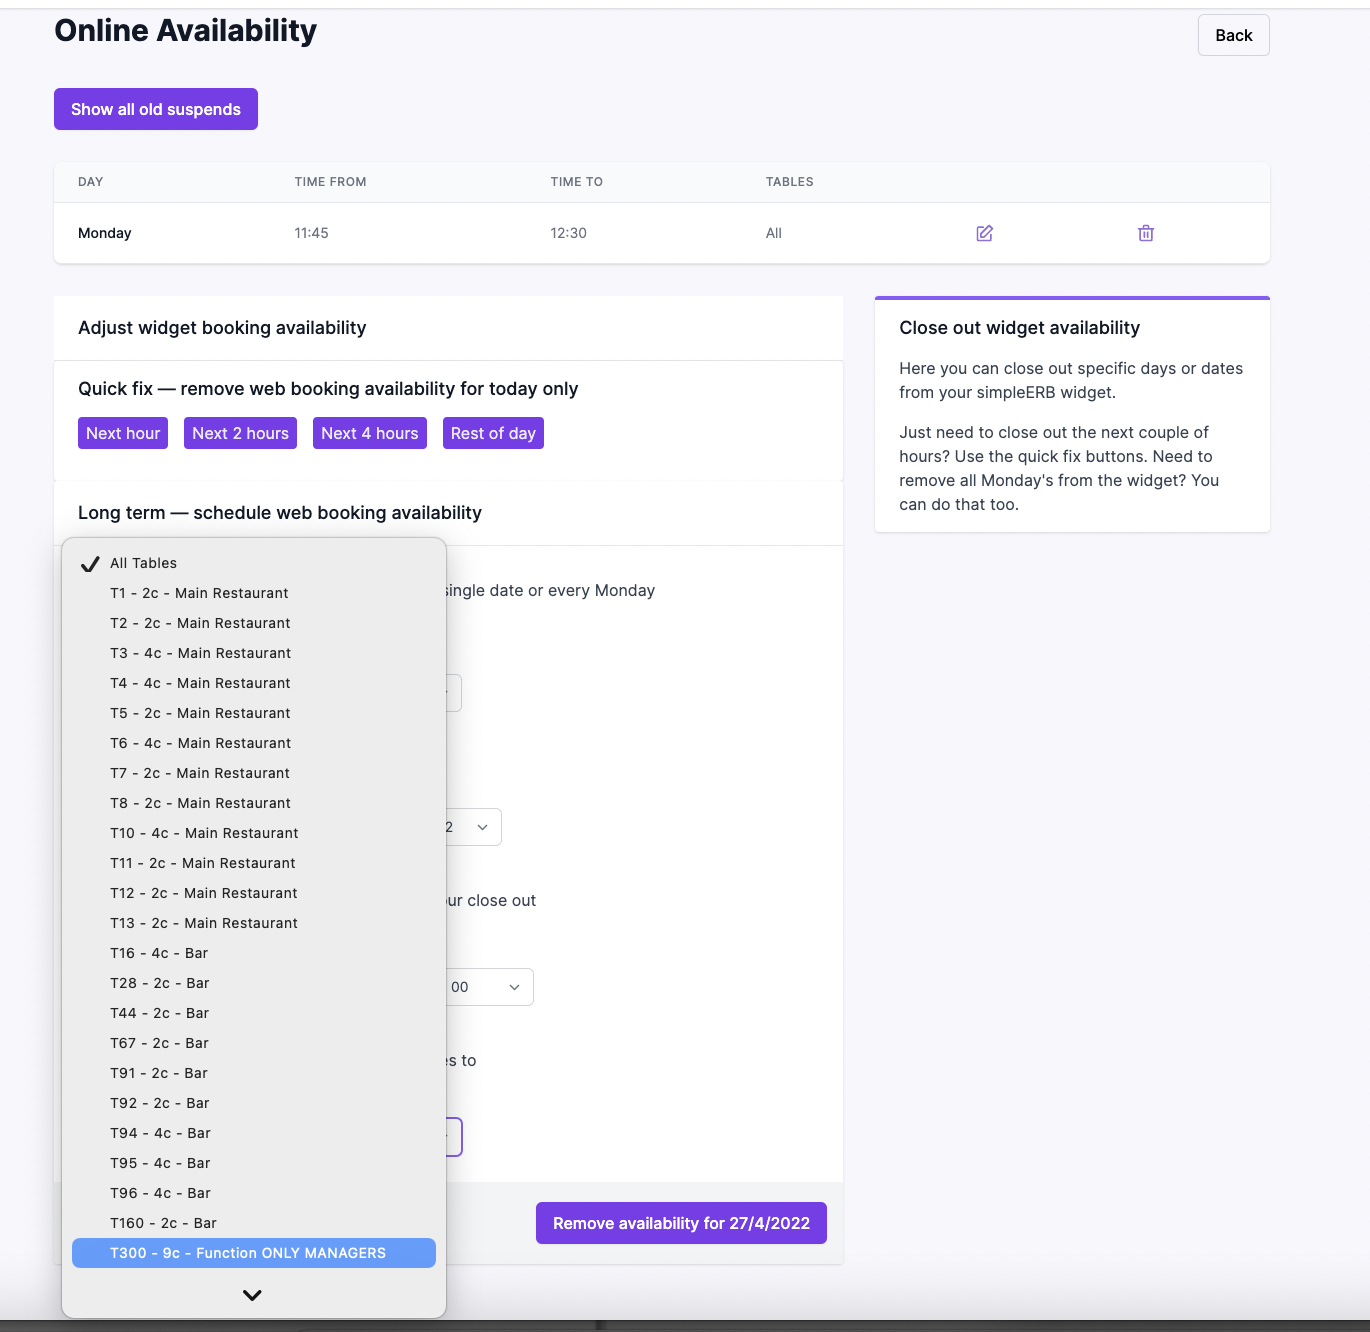Select T10 - 4c - Main Restaurant

click(x=254, y=833)
